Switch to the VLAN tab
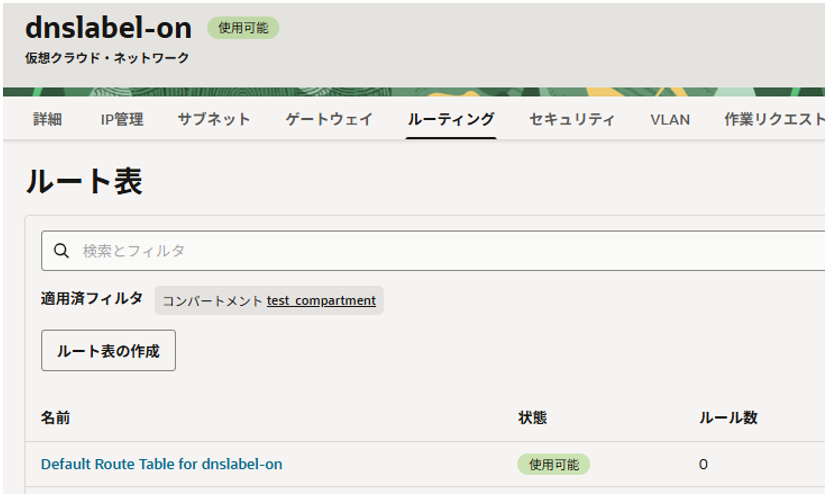The height and width of the screenshot is (501, 828). point(670,119)
